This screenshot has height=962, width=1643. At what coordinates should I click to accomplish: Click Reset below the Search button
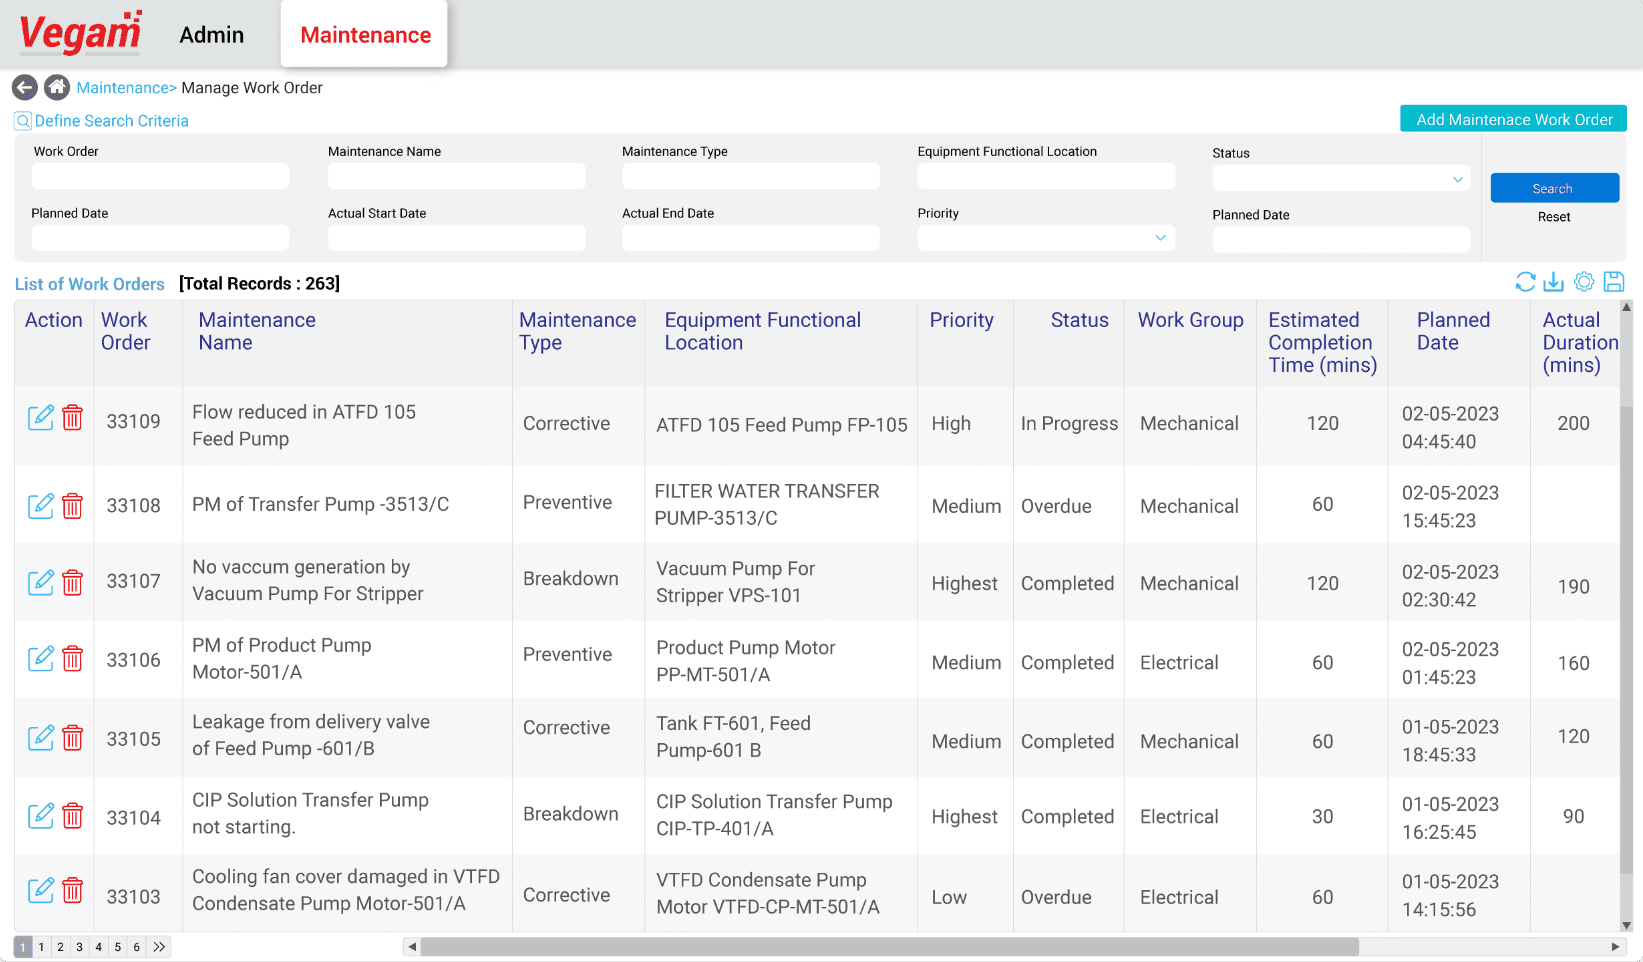(x=1554, y=216)
